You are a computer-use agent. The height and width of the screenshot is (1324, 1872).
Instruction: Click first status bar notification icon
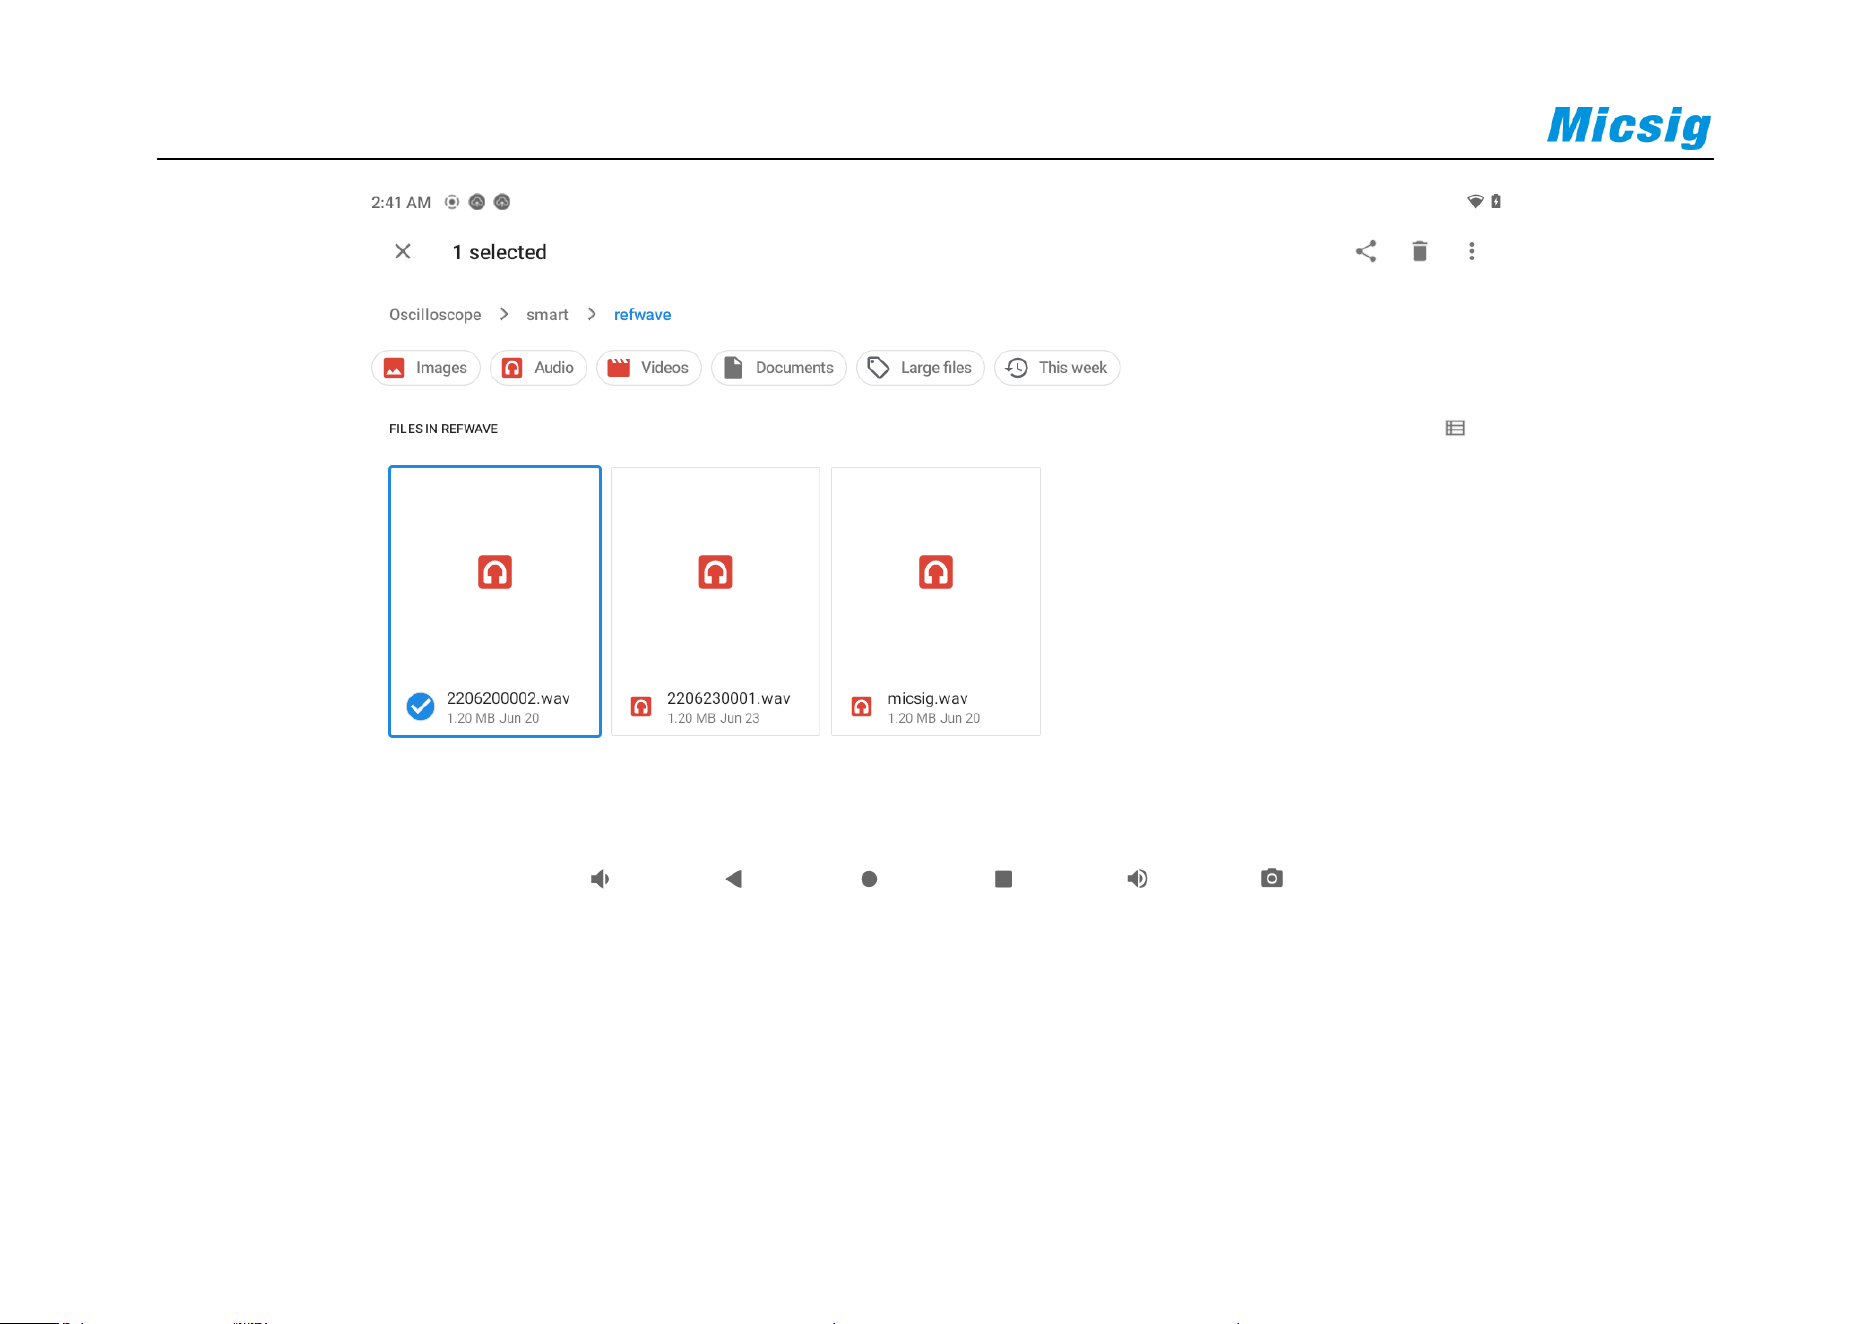click(x=452, y=202)
